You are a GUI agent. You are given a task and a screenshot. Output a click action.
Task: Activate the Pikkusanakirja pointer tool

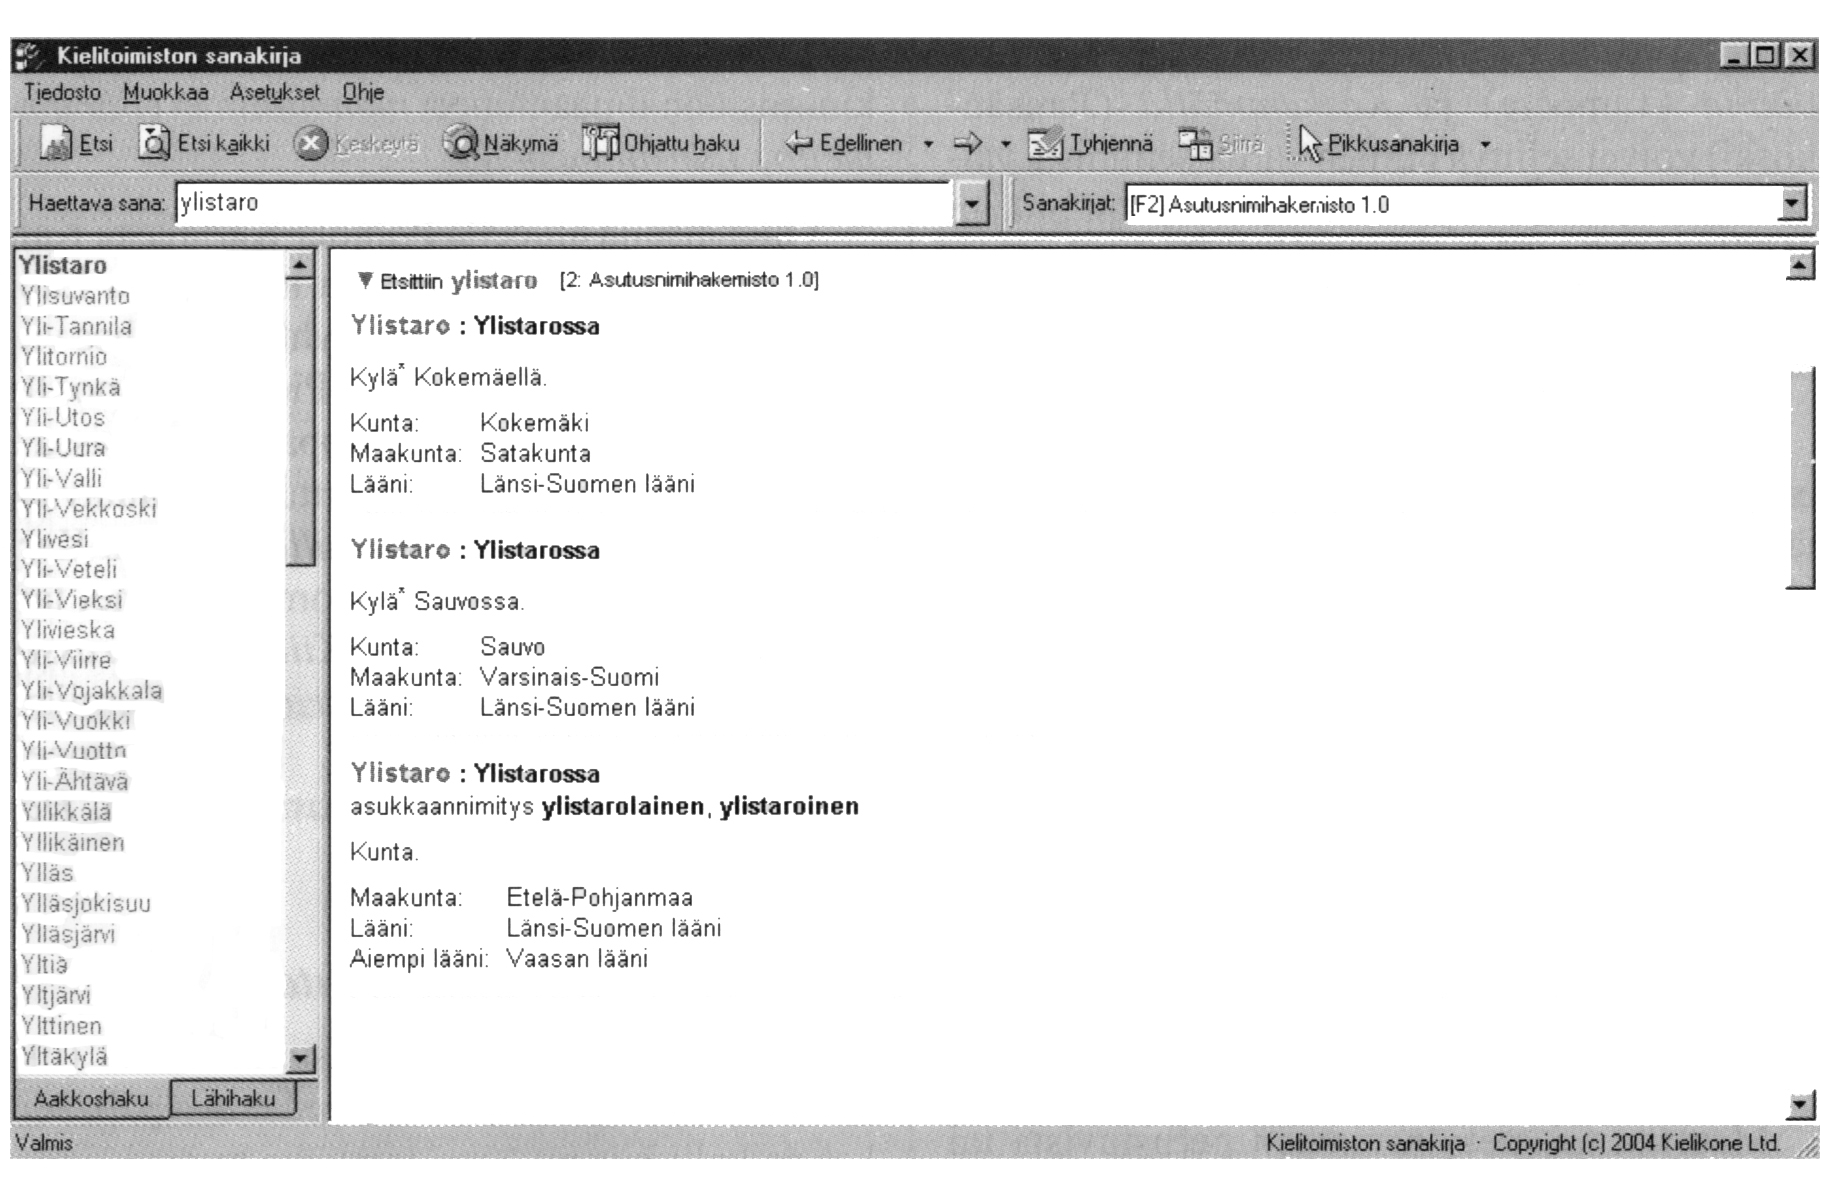click(x=1378, y=144)
